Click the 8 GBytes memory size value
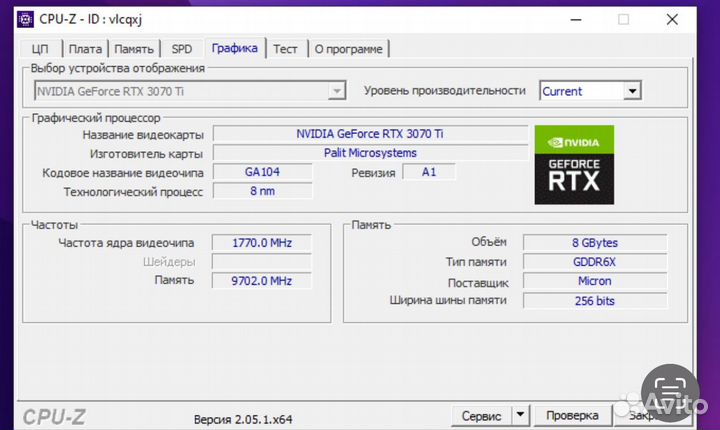The width and height of the screenshot is (720, 430). pyautogui.click(x=595, y=243)
